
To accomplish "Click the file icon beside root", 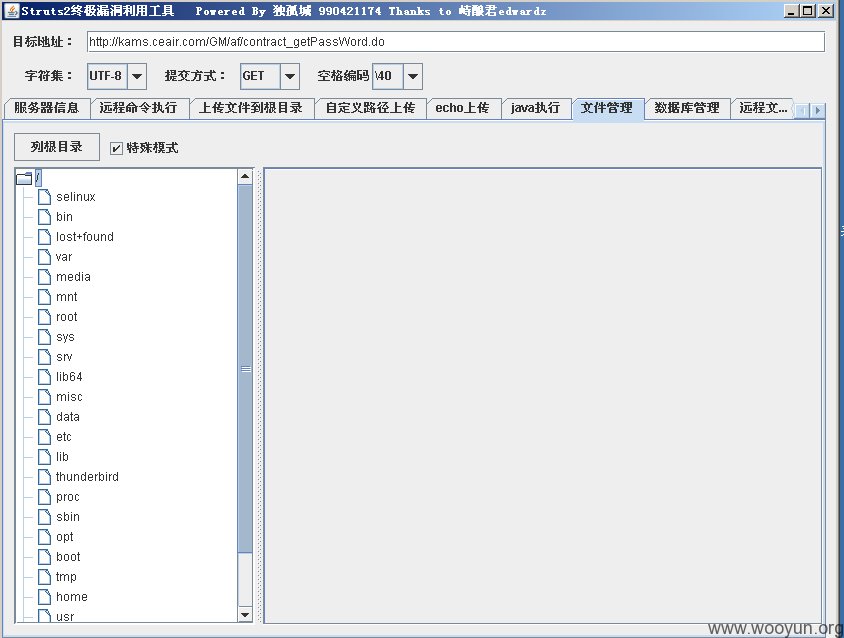I will coord(45,317).
